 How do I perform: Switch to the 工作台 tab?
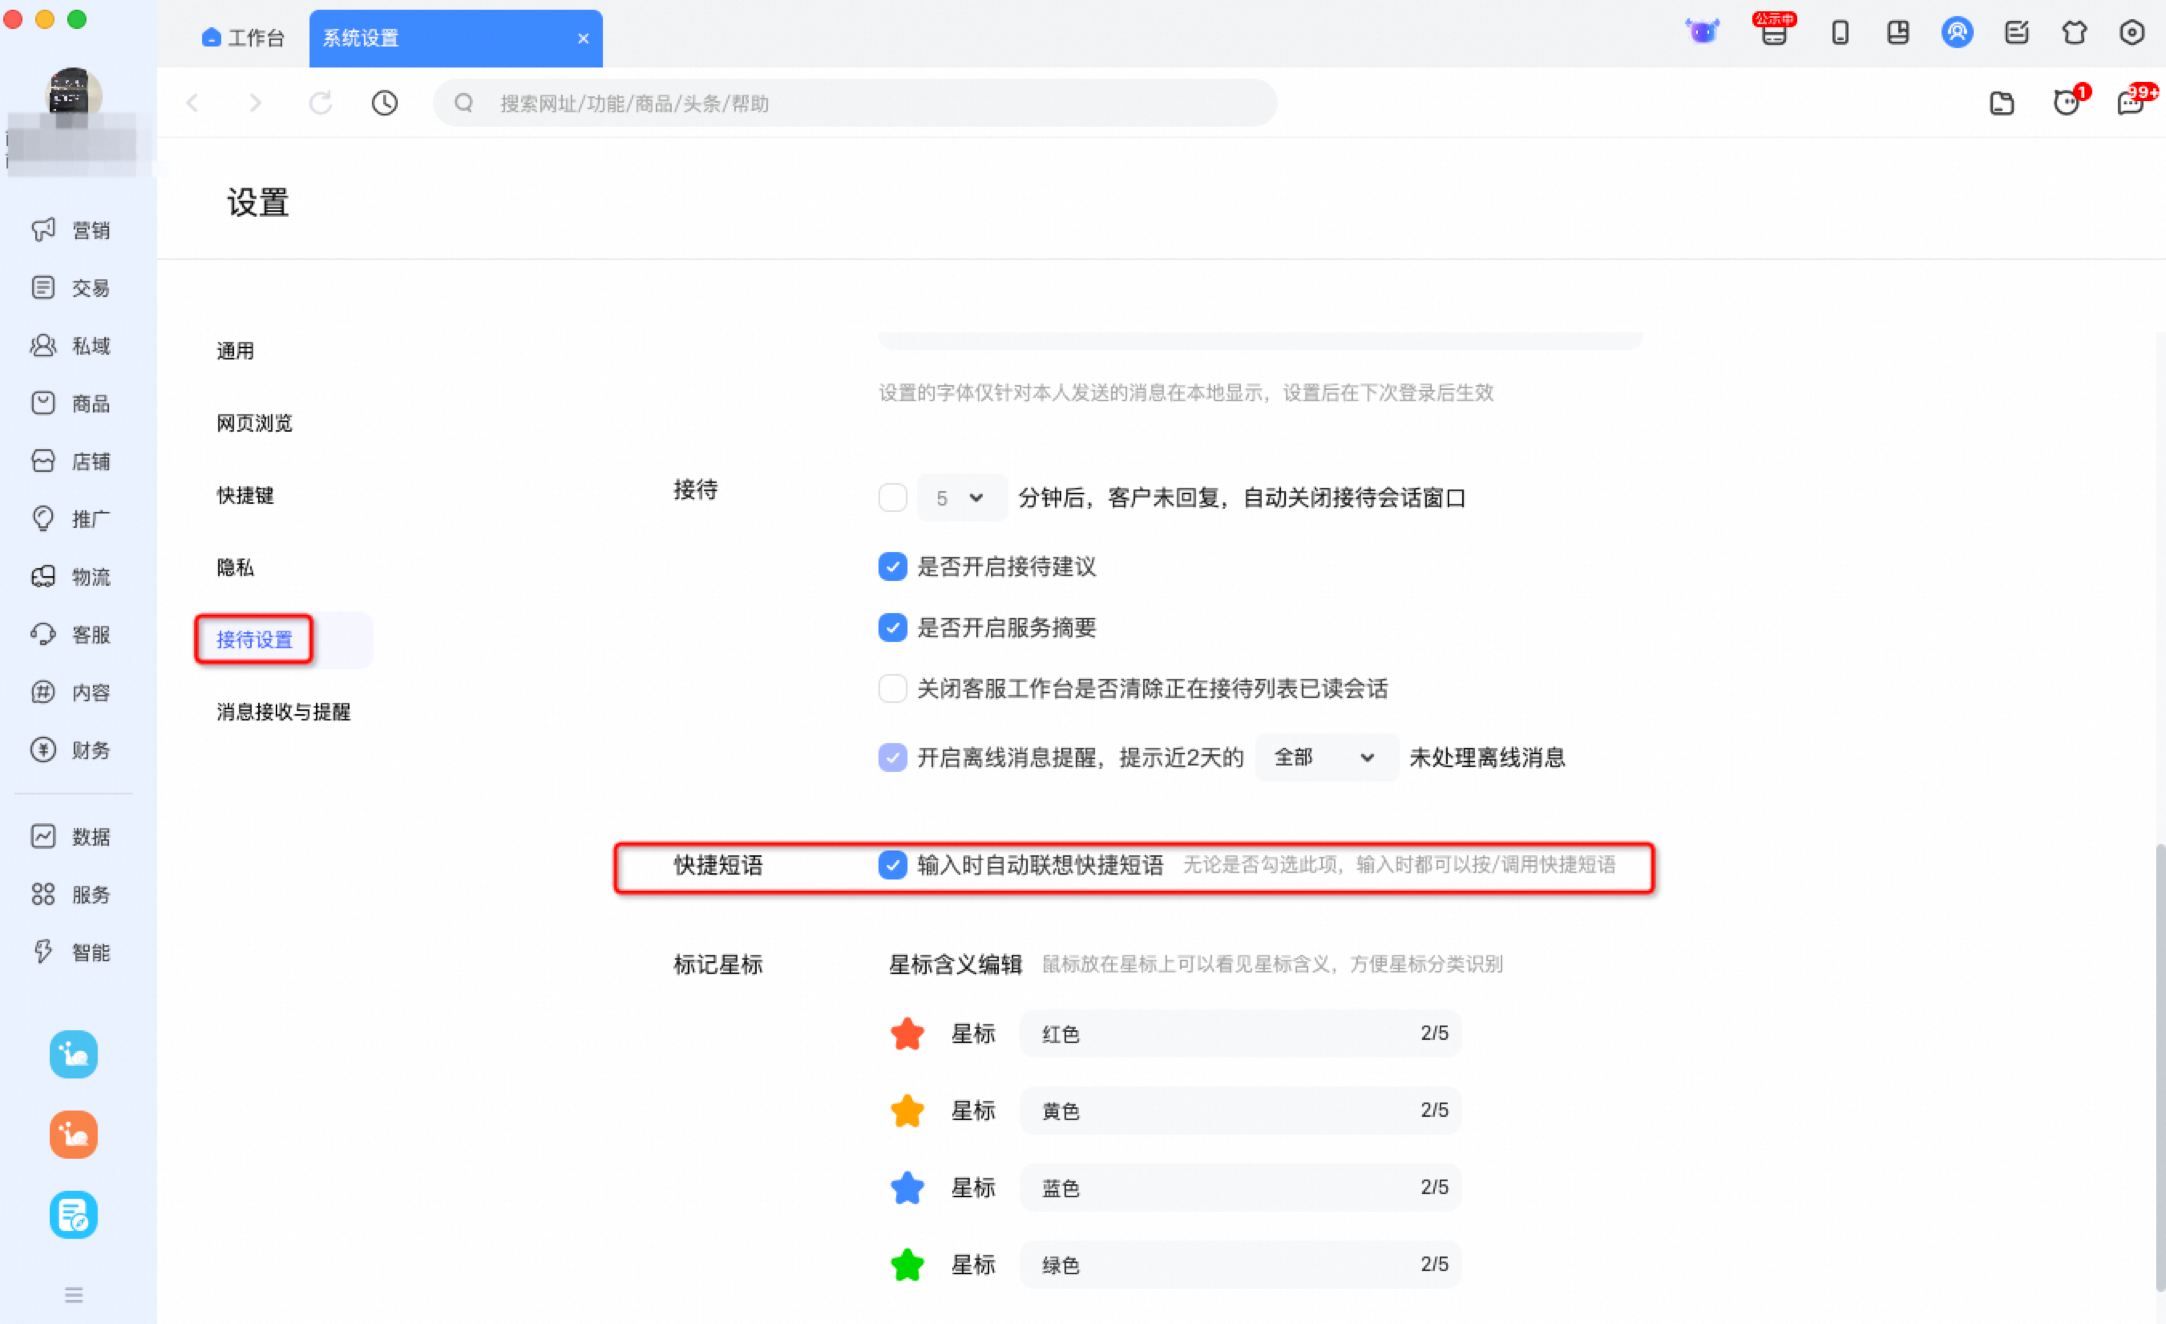tap(243, 38)
